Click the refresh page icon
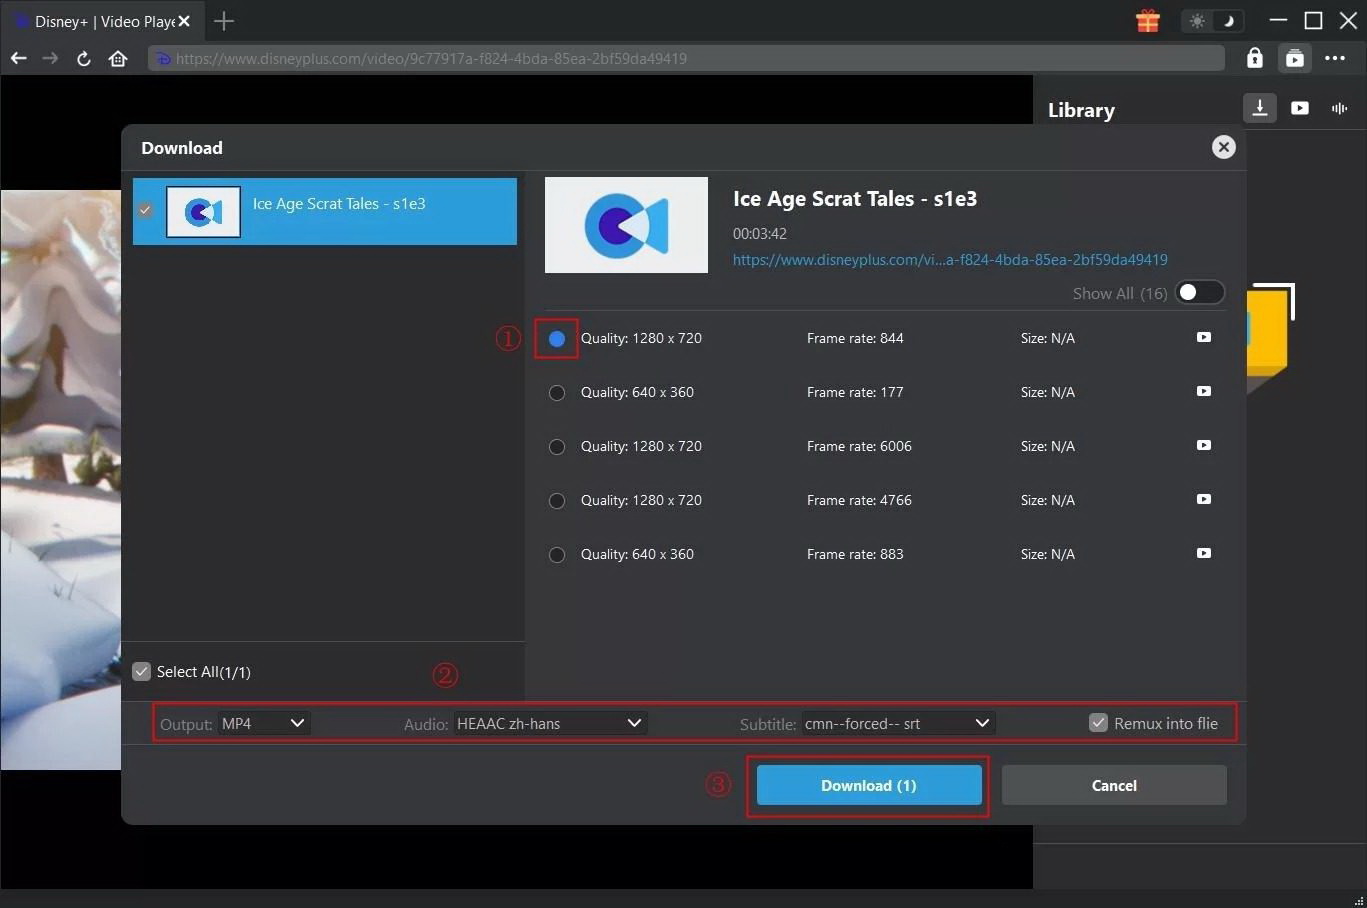Image resolution: width=1367 pixels, height=908 pixels. [83, 58]
